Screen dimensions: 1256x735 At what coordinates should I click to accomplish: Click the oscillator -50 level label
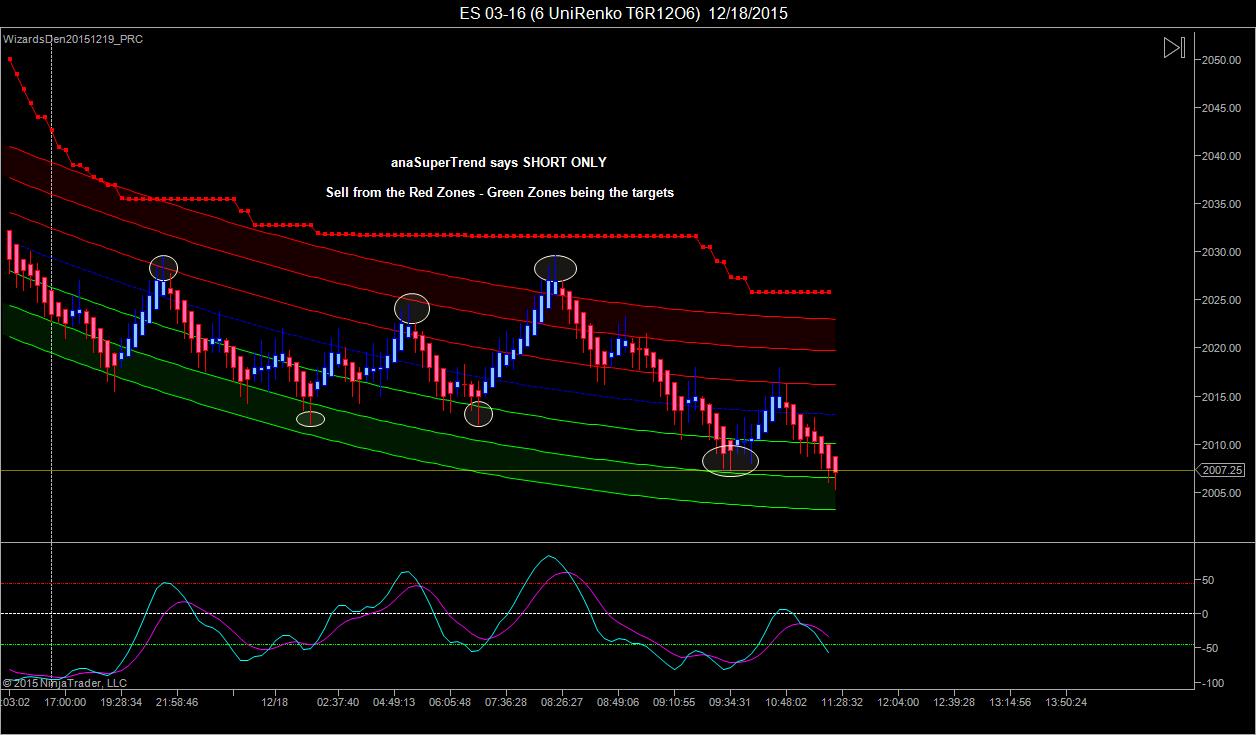[1209, 648]
